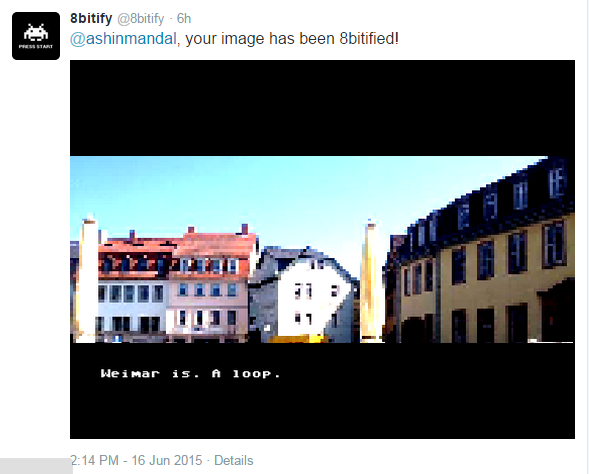Click the 2:14 PM - 16 Jun 2015 date
Image resolution: width=589 pixels, height=474 pixels.
click(x=136, y=460)
